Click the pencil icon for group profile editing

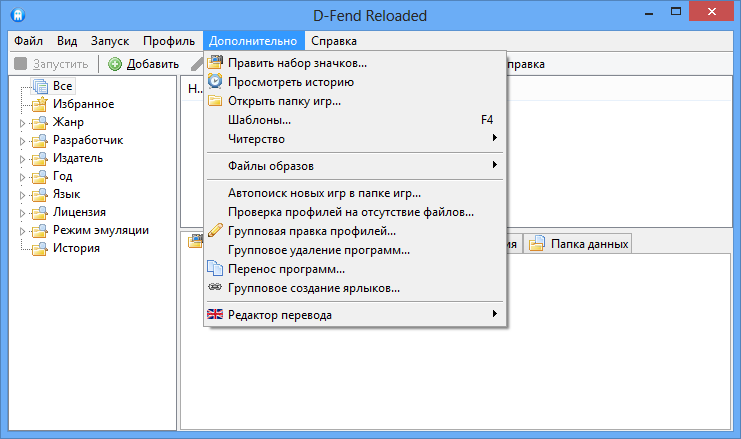[x=215, y=231]
